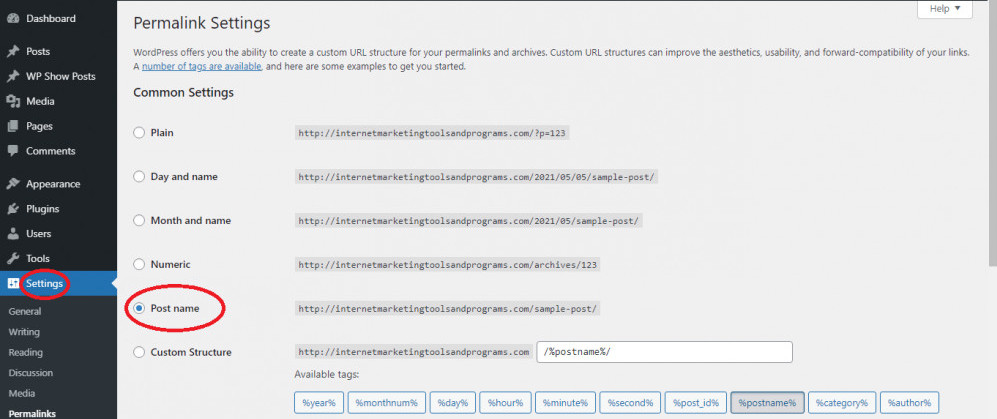Insert the %monthnum% tag
Viewport: 997px width, 419px height.
click(x=387, y=402)
